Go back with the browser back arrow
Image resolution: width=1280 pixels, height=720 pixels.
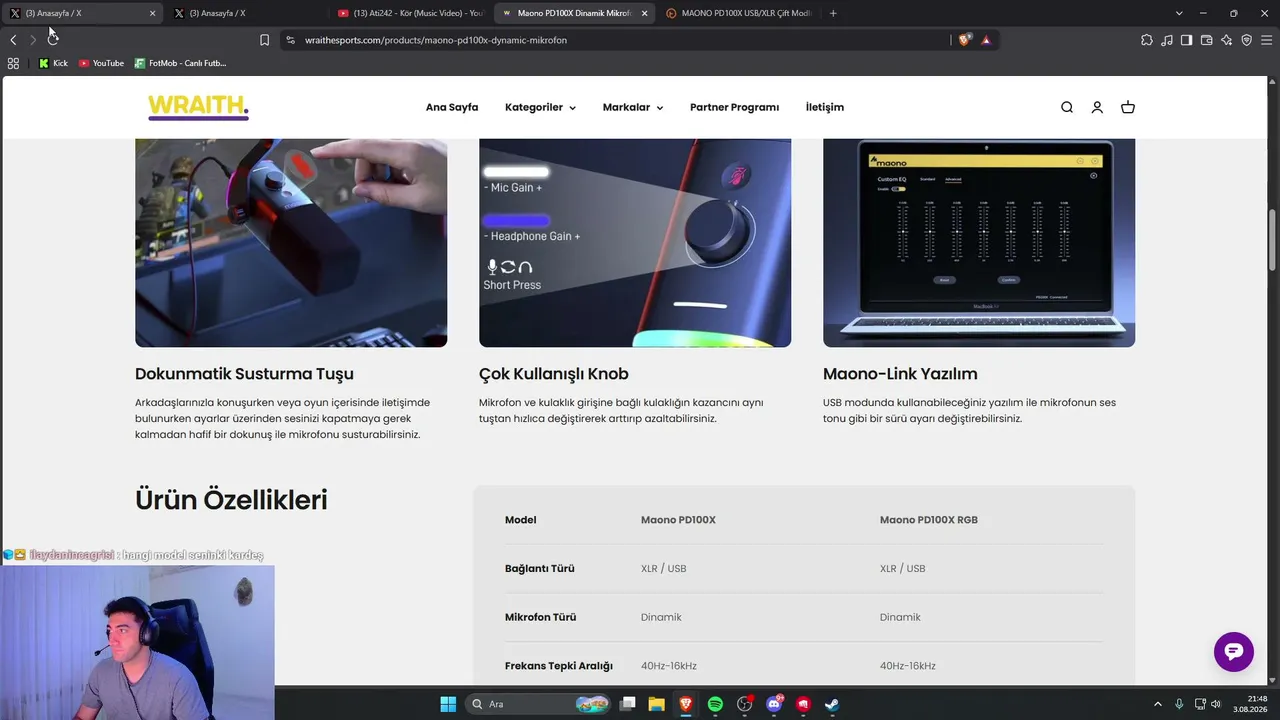pos(13,40)
